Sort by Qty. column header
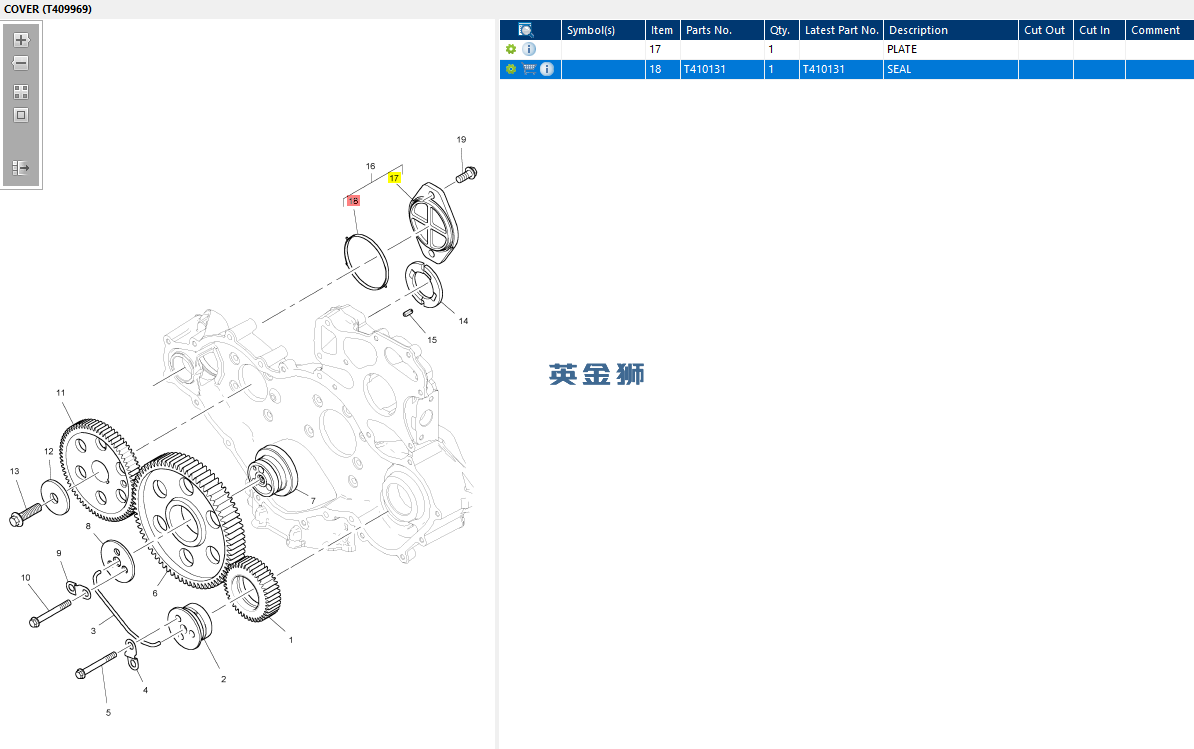 tap(781, 30)
